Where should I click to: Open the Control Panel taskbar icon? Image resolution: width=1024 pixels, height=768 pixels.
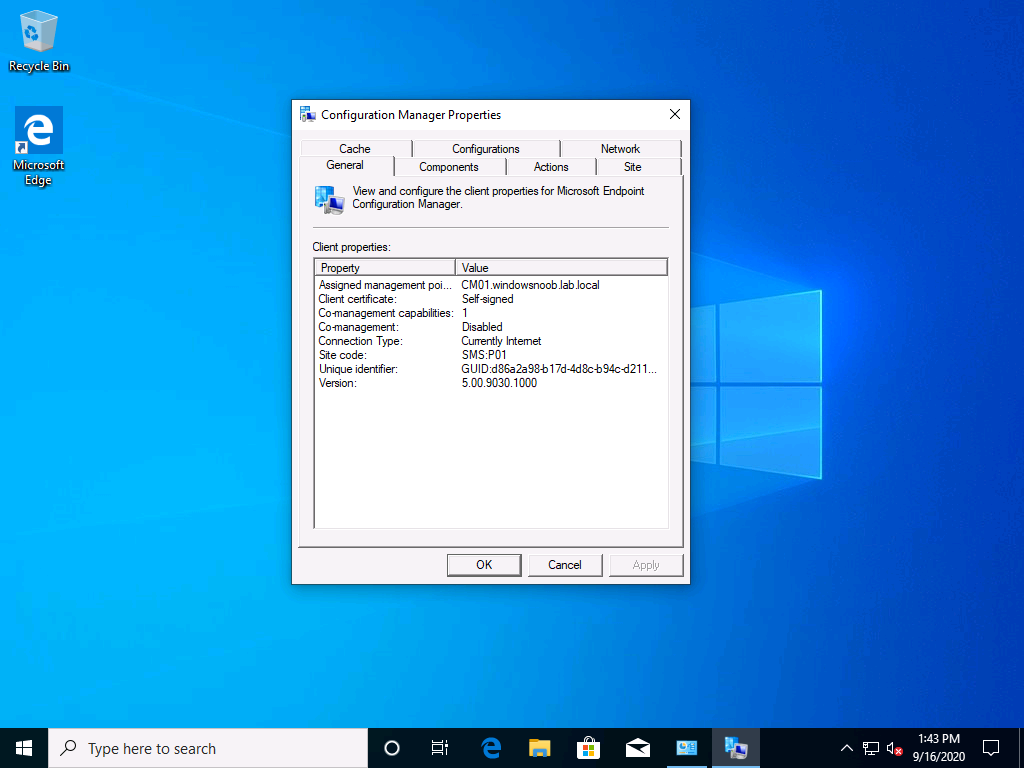686,748
